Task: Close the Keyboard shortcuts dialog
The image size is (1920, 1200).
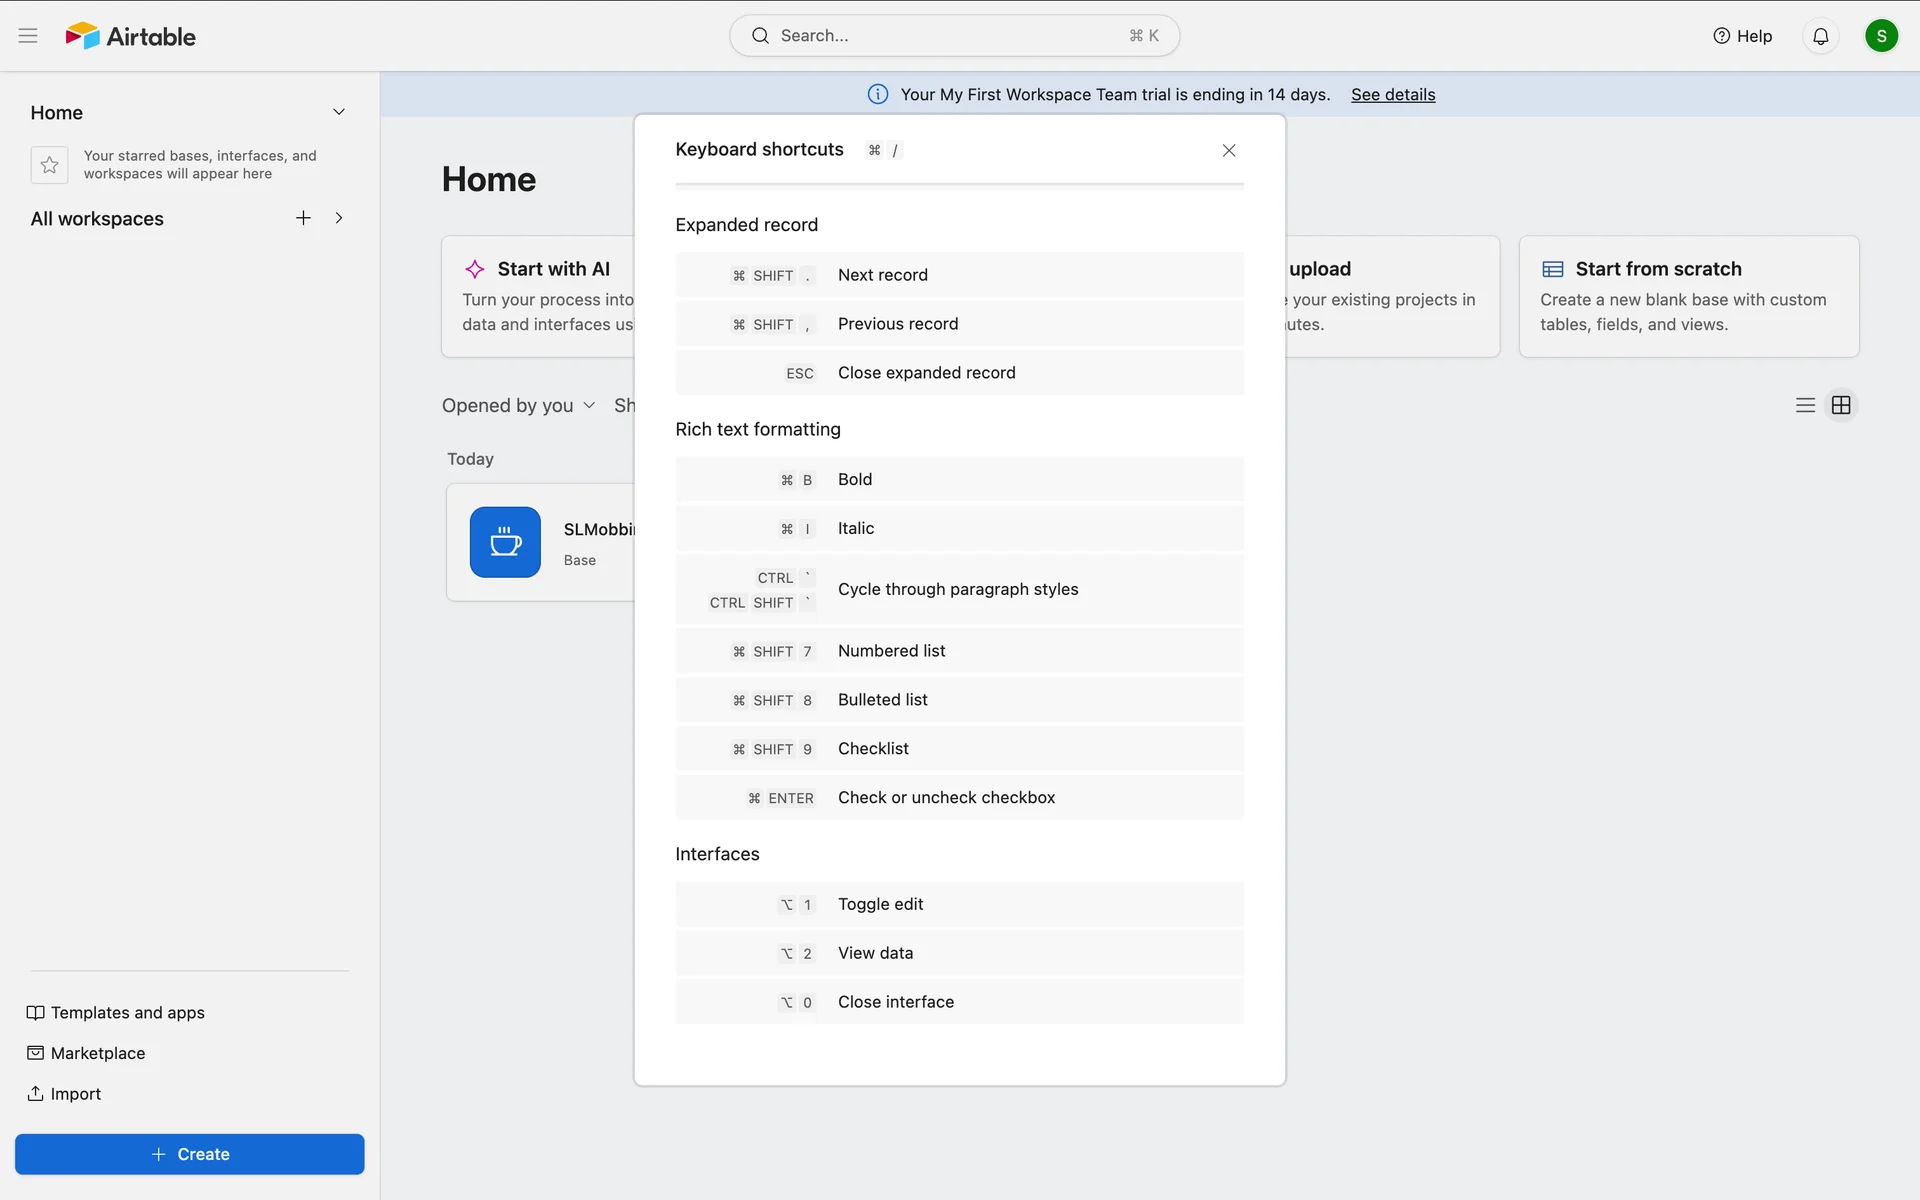Action: [1229, 150]
